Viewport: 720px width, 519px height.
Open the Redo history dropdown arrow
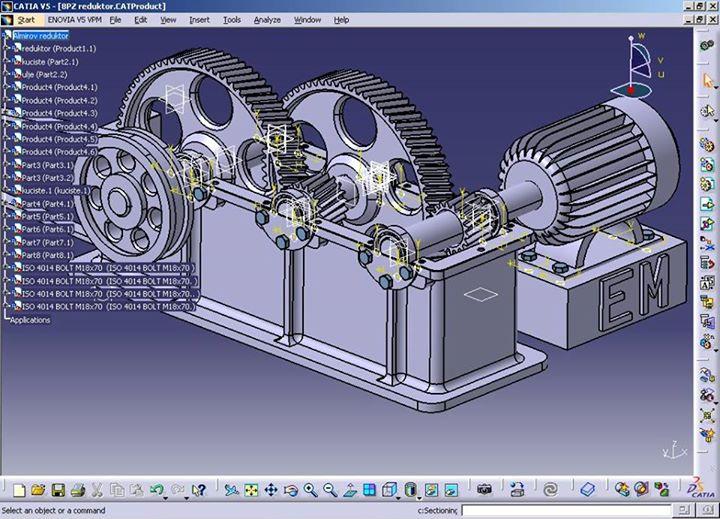point(186,498)
